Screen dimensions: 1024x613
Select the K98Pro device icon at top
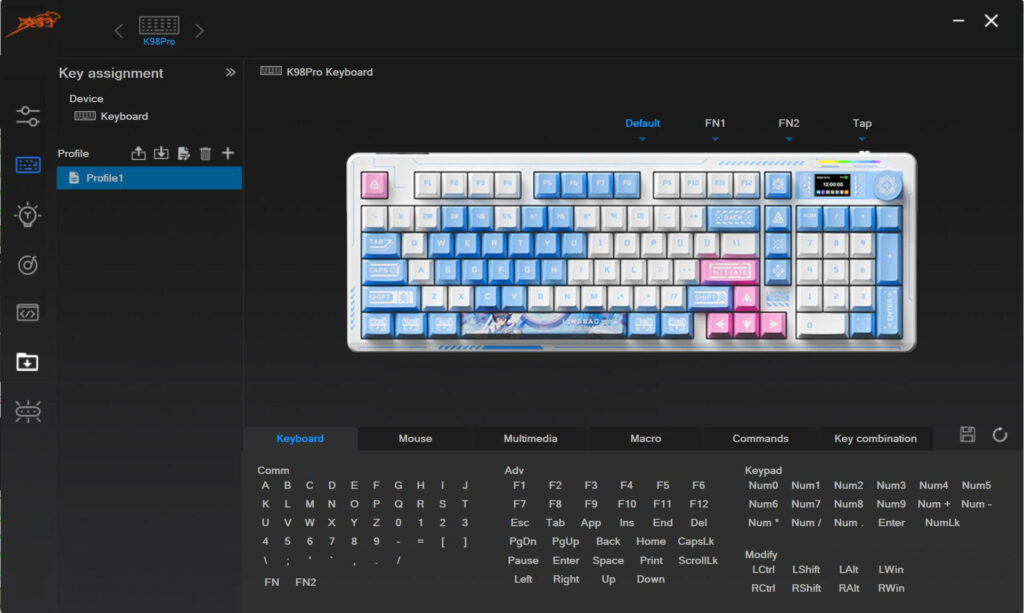(x=159, y=31)
